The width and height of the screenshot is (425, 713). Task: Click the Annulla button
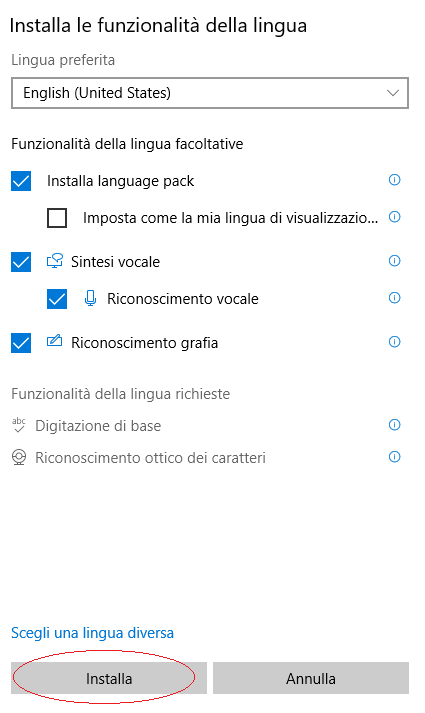coord(311,678)
